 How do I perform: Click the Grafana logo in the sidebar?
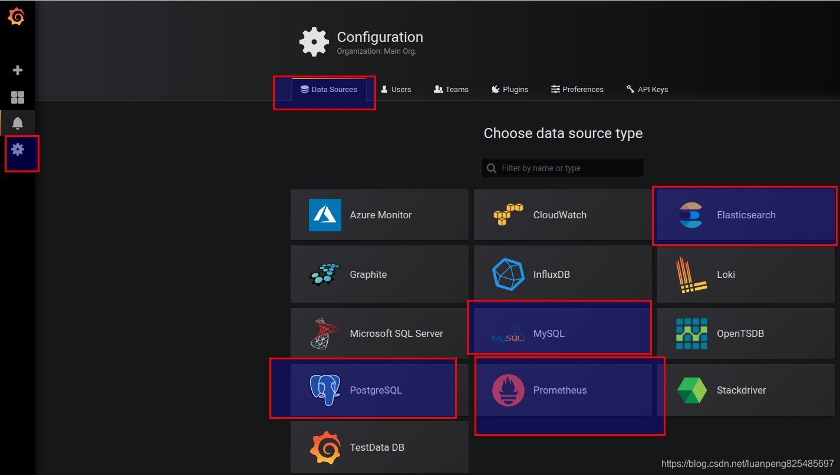[17, 17]
